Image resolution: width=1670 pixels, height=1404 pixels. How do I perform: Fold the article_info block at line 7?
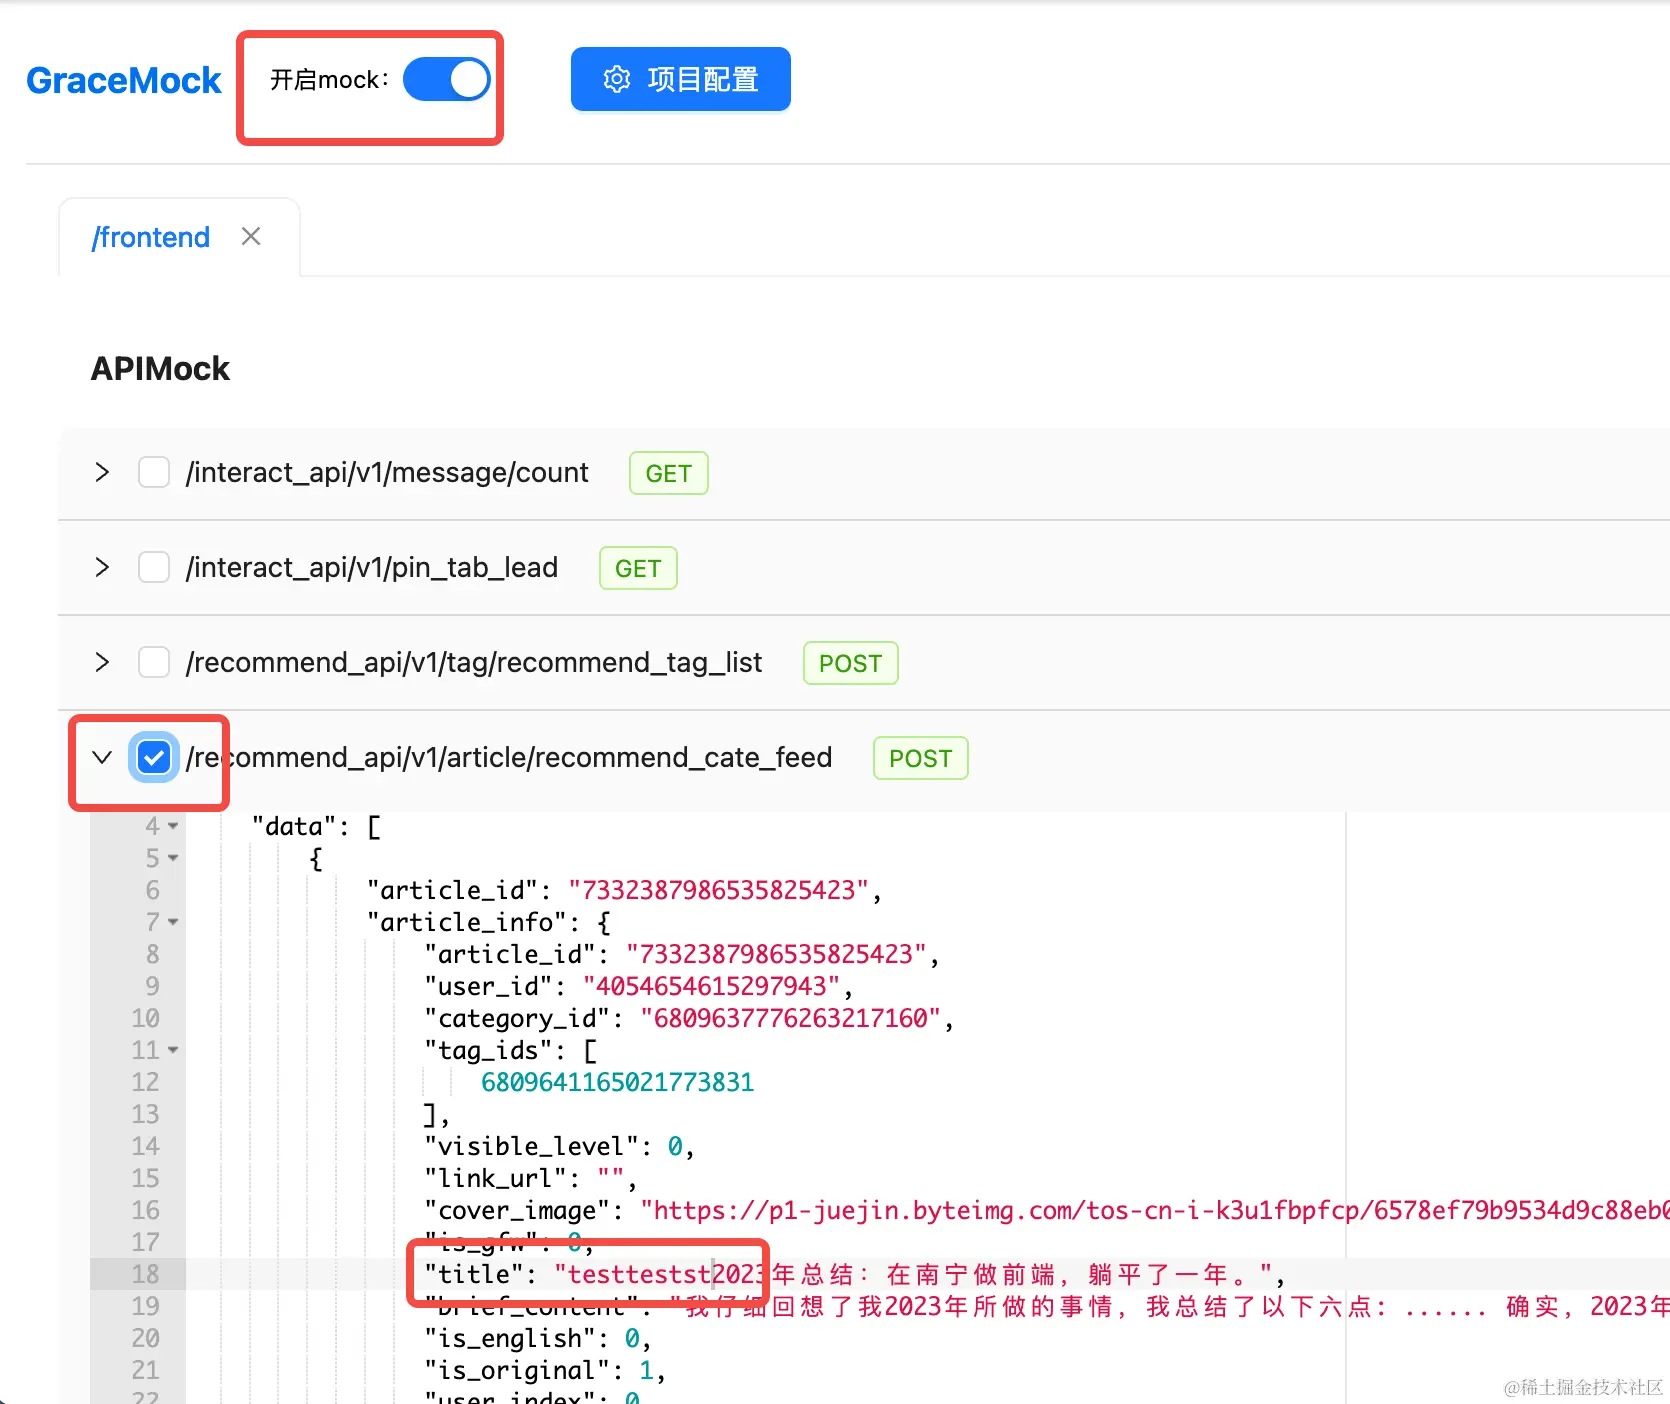coord(173,922)
